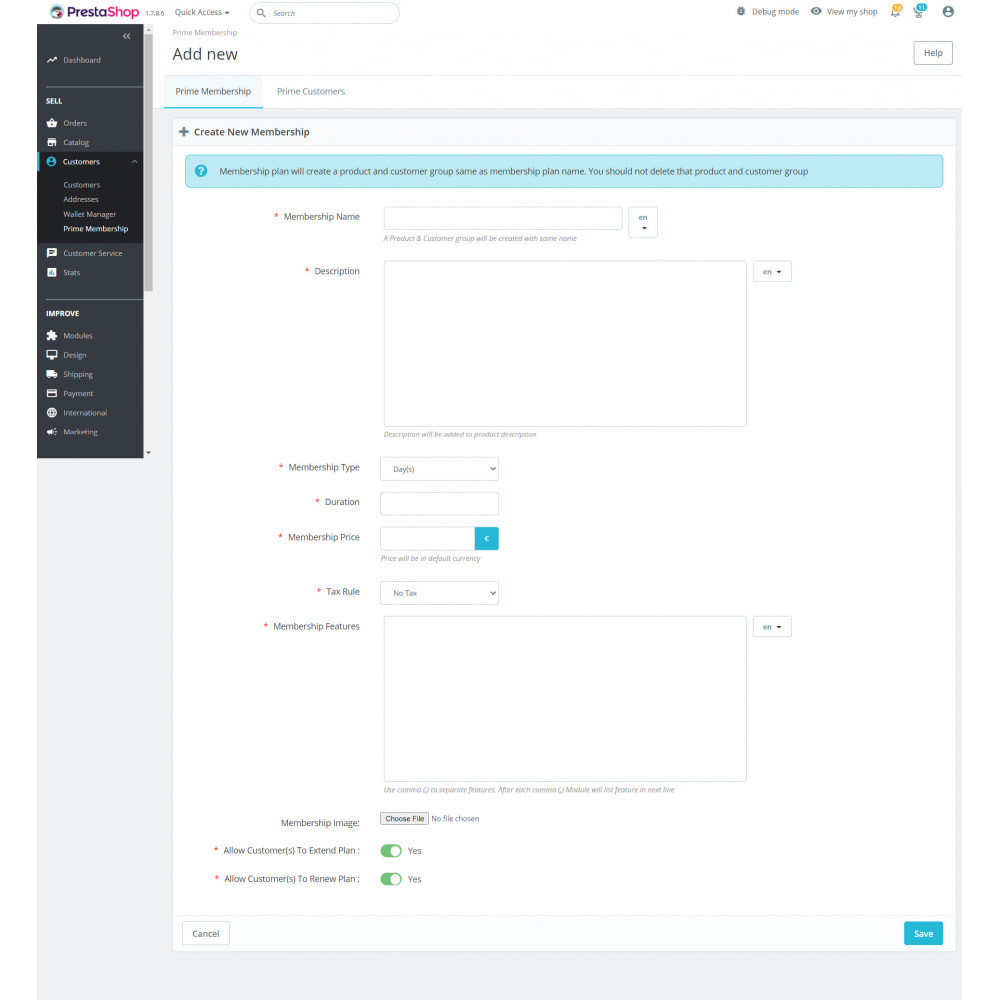Click the plus icon beside Create New Membership

[184, 132]
